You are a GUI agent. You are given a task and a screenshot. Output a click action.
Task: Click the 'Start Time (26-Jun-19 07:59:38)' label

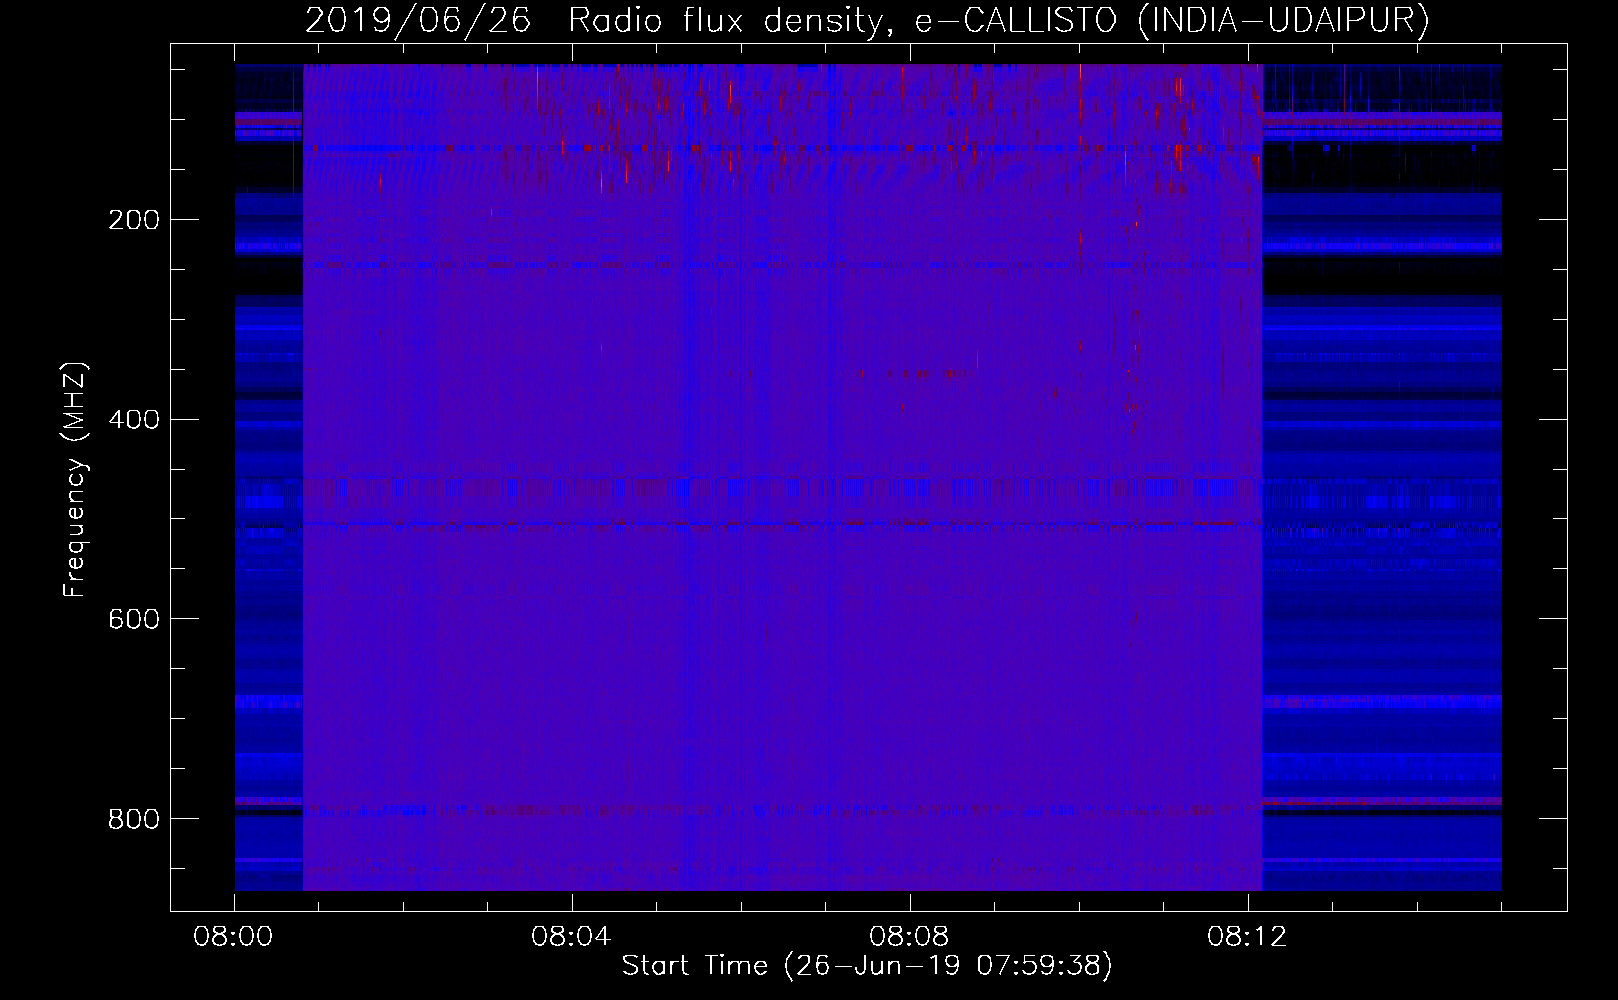point(867,966)
